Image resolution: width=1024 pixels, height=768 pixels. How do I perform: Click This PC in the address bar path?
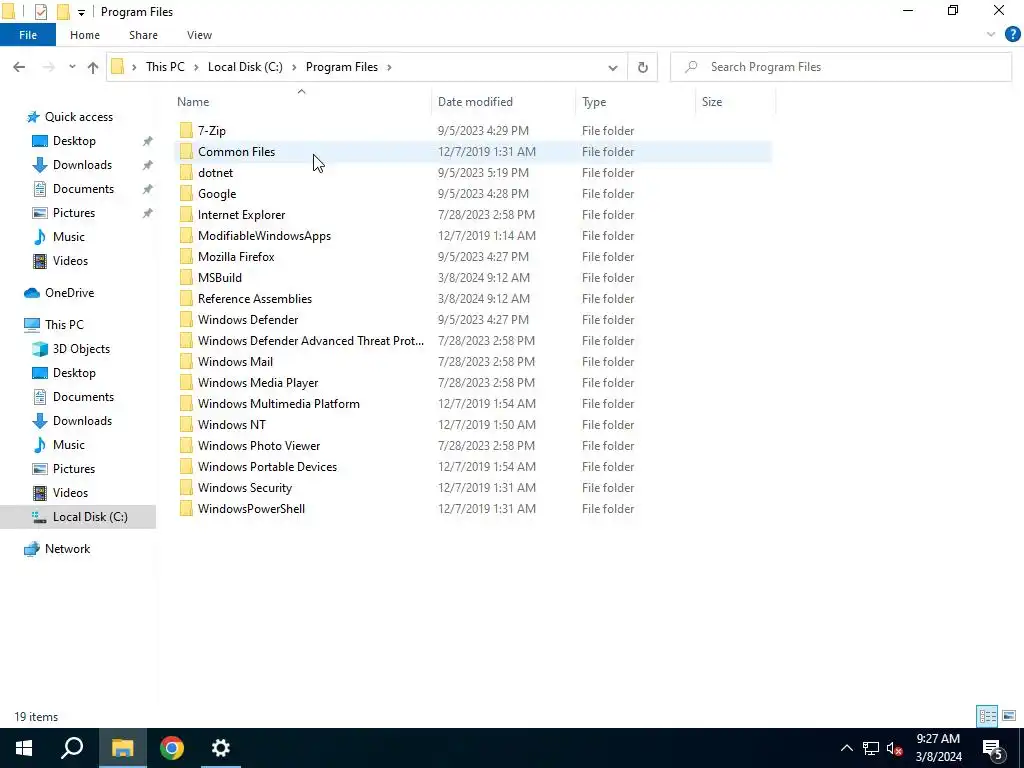(165, 67)
